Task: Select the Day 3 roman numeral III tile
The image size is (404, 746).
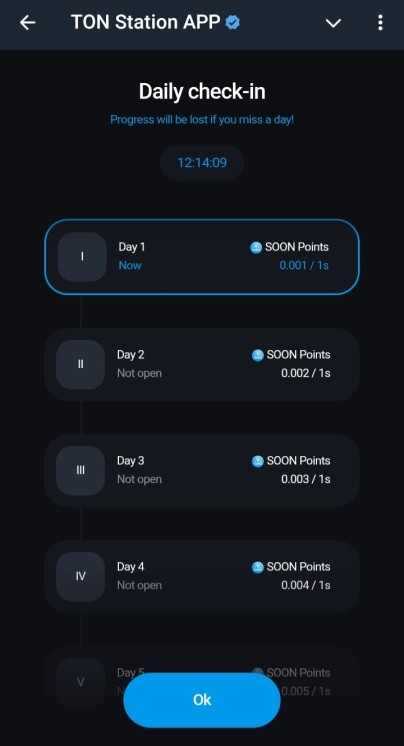Action: (x=80, y=471)
